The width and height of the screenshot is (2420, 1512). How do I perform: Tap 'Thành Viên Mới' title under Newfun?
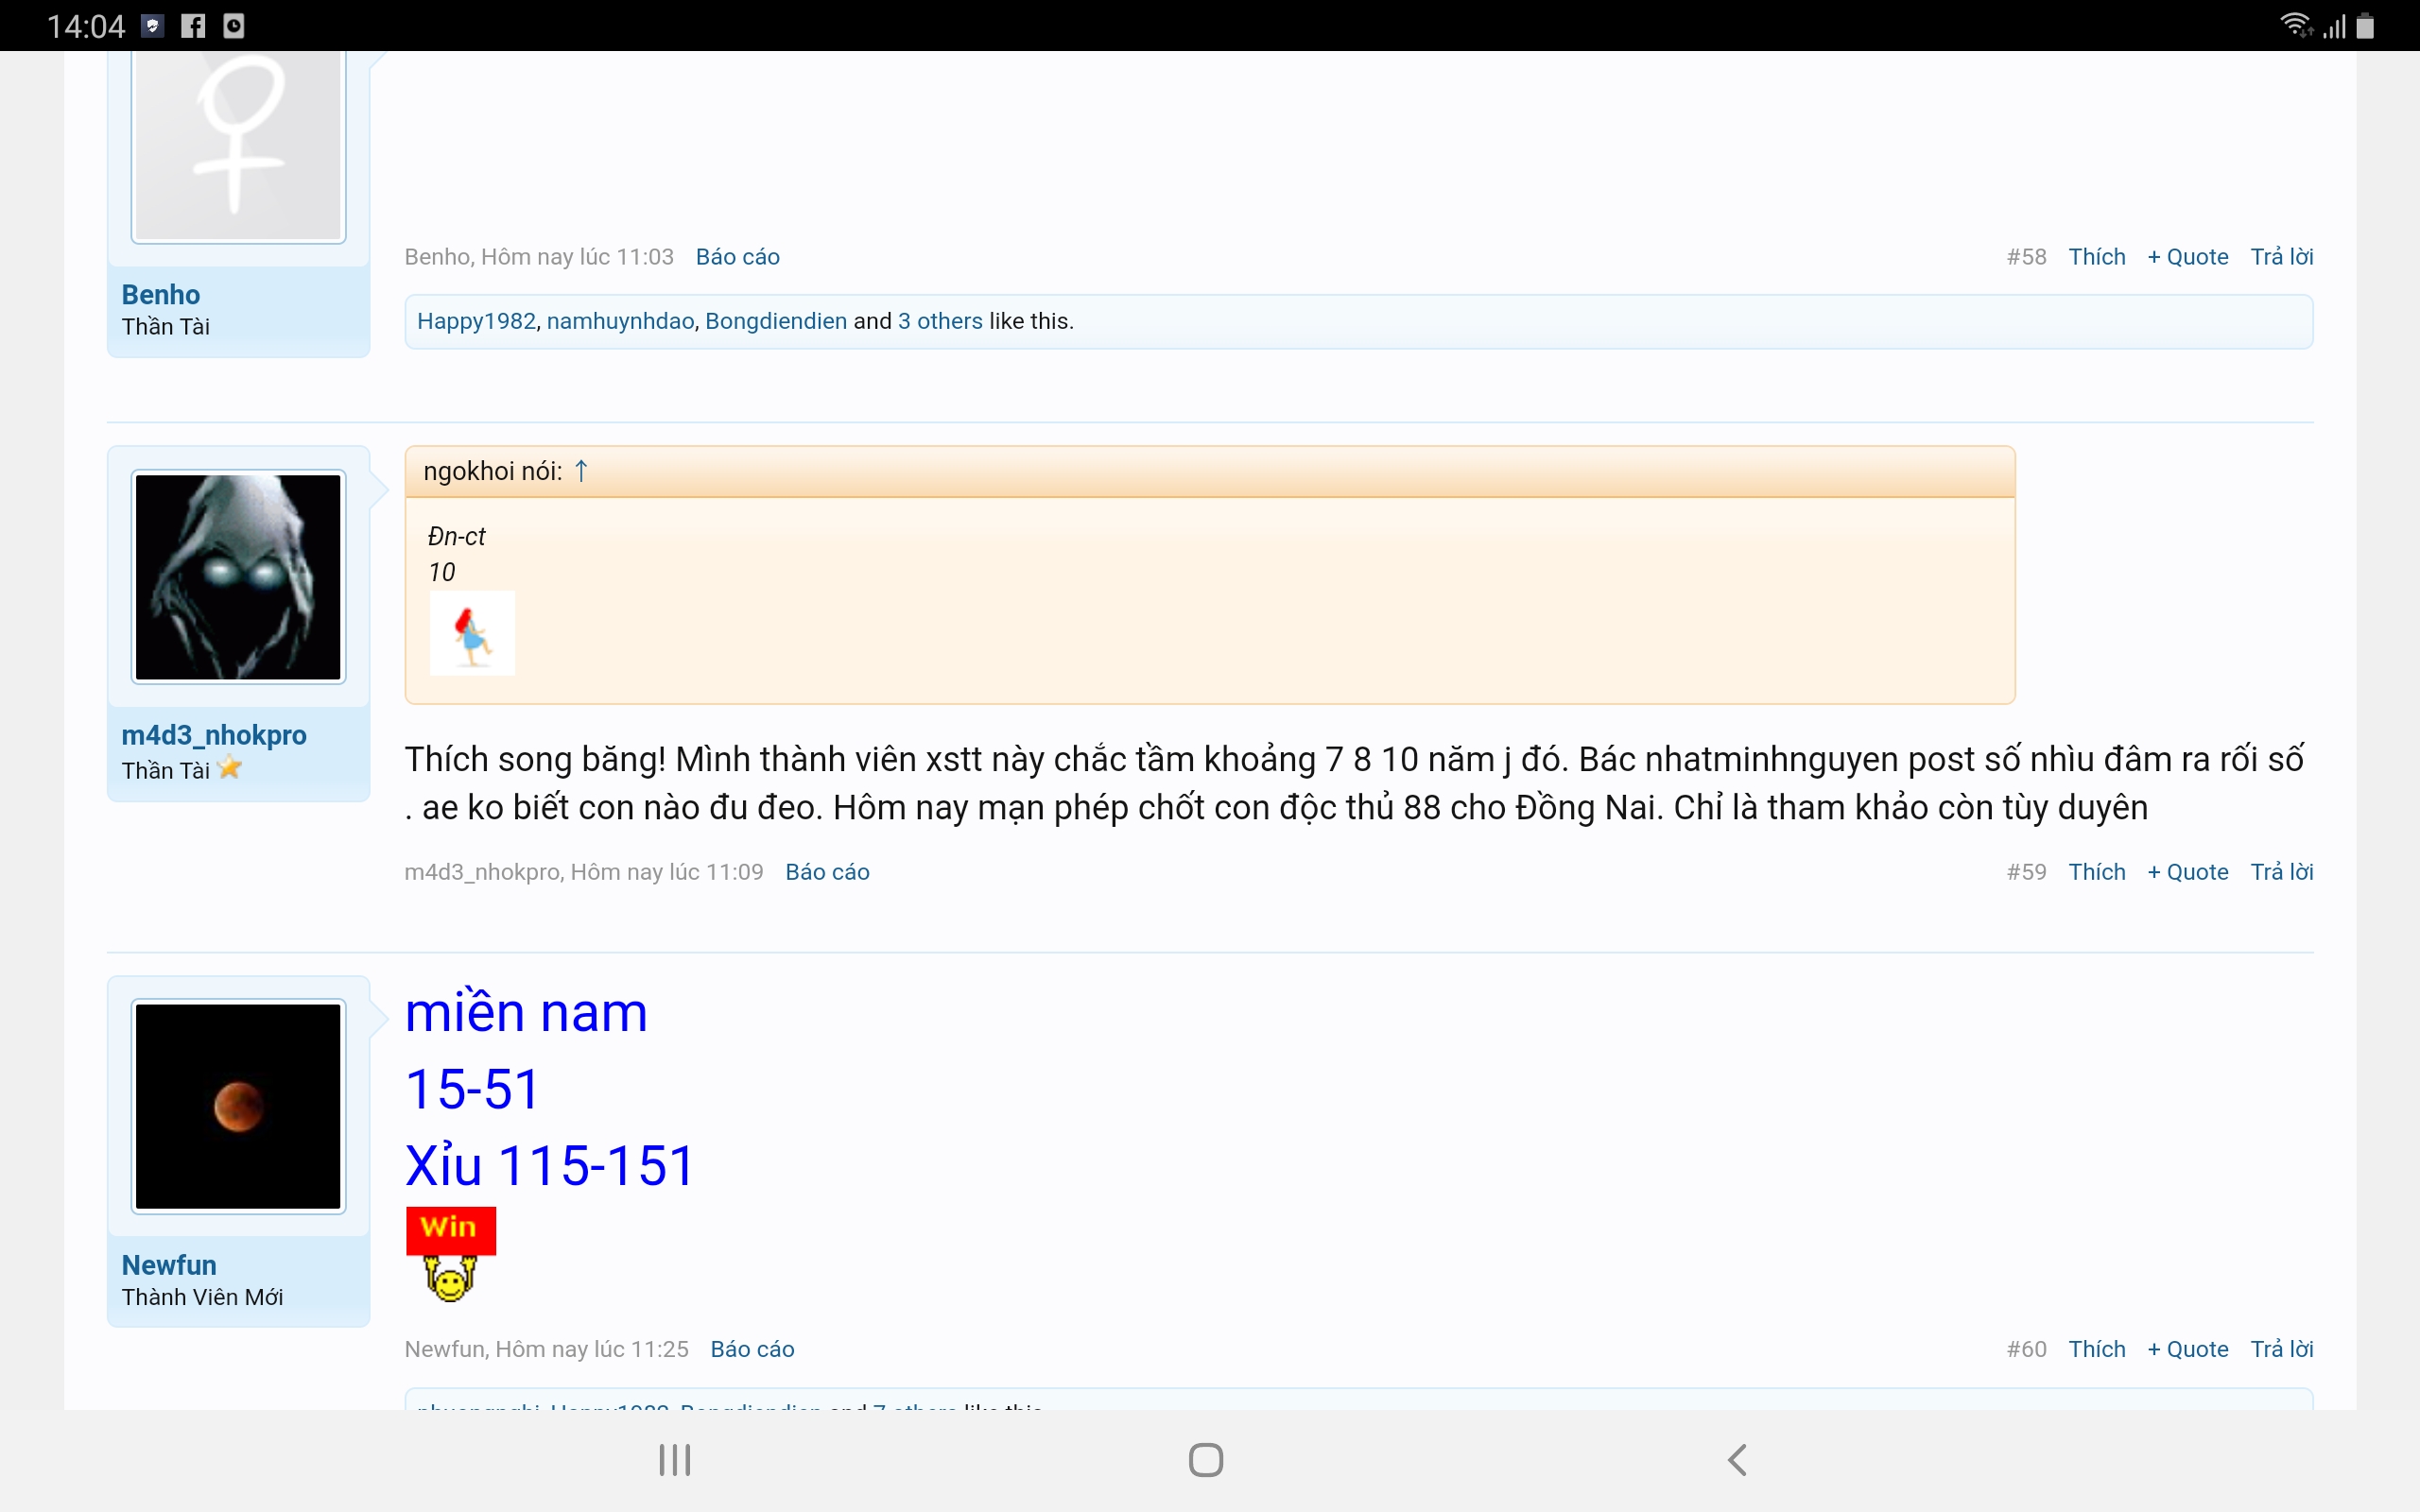point(202,1297)
